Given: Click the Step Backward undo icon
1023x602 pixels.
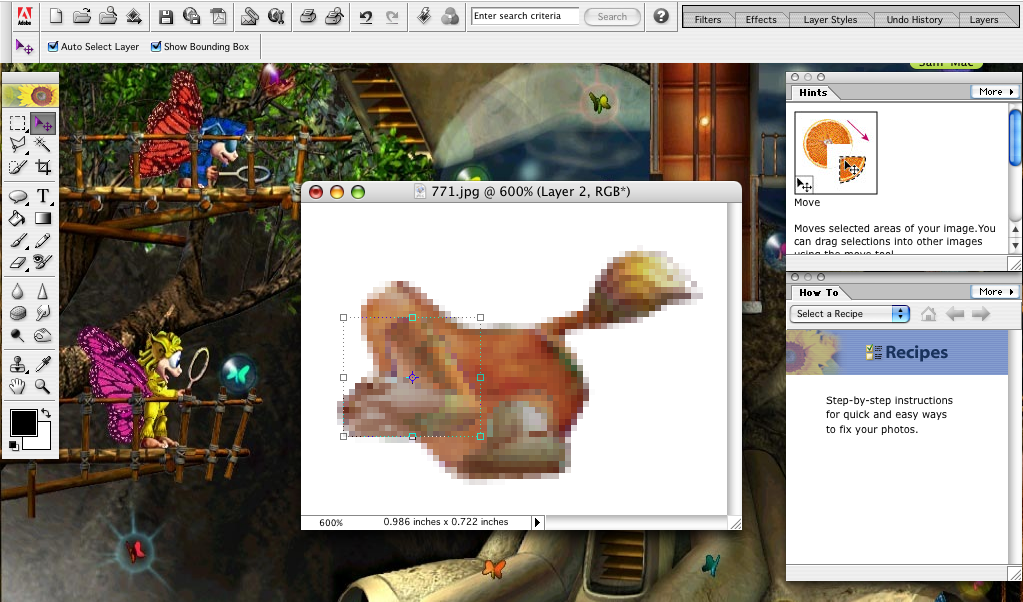Looking at the screenshot, I should 366,17.
